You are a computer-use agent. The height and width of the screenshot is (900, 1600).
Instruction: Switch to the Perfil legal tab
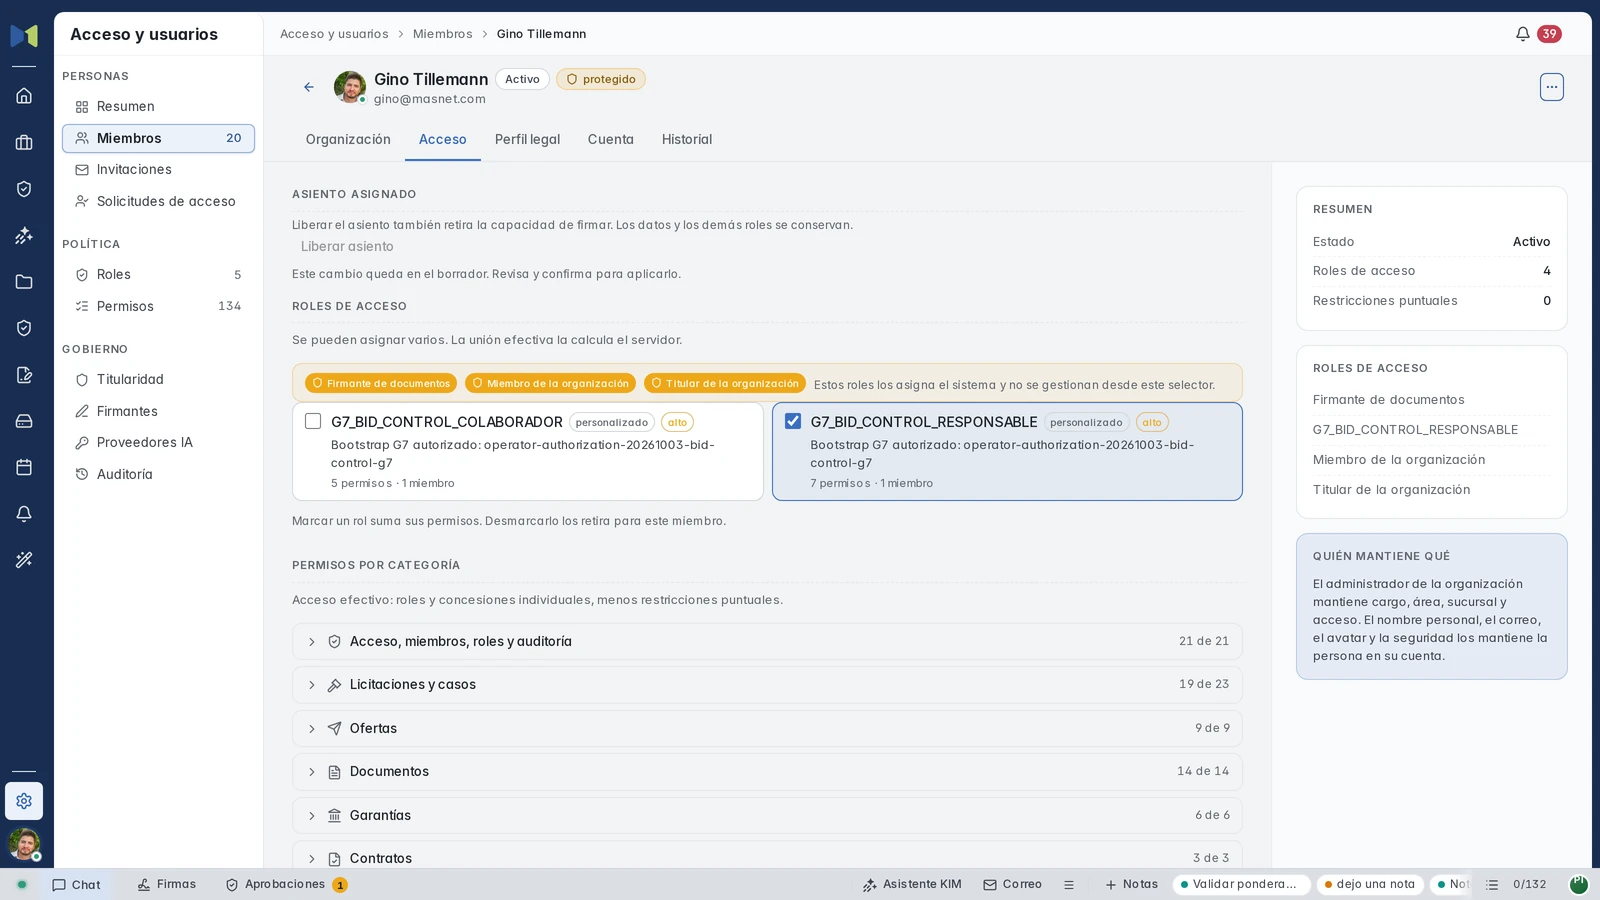pyautogui.click(x=527, y=140)
